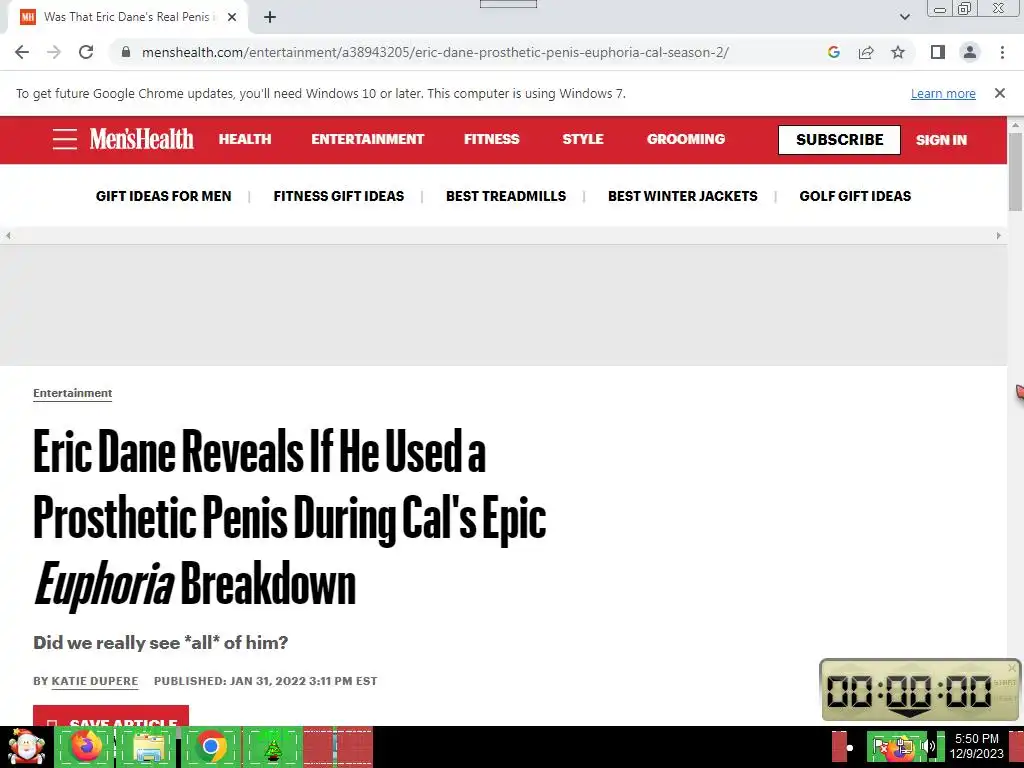Click the Chrome taskbar icon
The height and width of the screenshot is (768, 1024).
point(210,746)
